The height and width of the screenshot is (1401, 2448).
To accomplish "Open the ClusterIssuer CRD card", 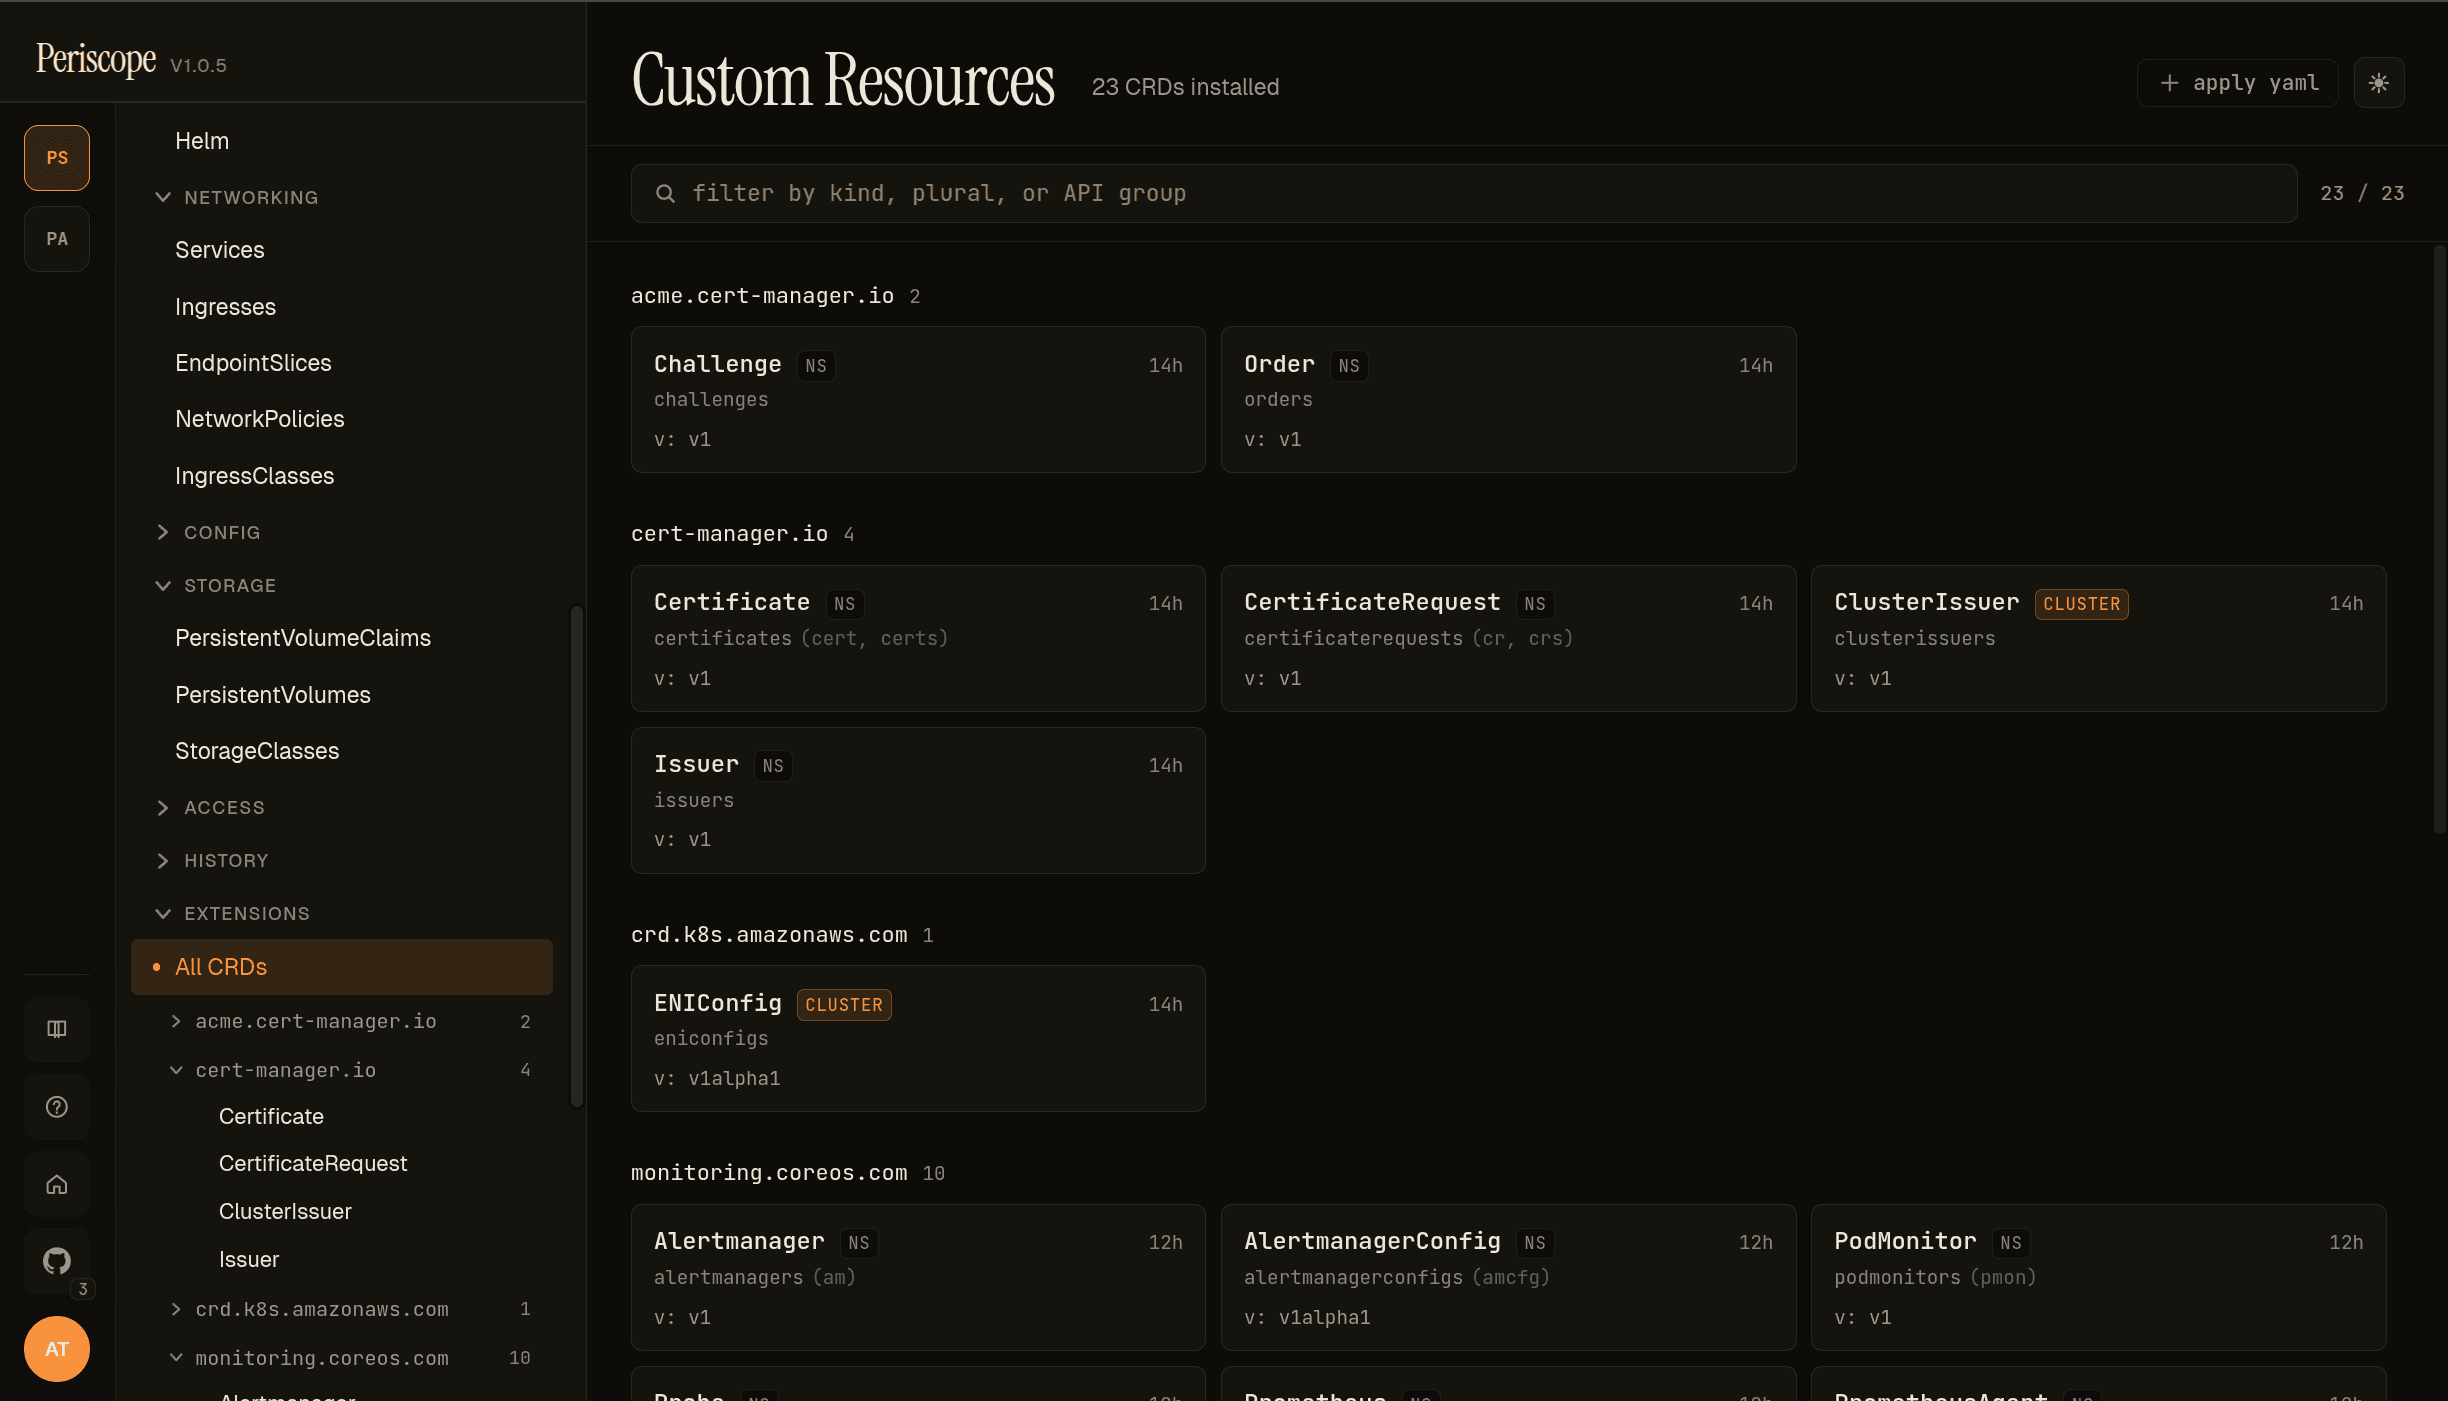I will 2098,639.
